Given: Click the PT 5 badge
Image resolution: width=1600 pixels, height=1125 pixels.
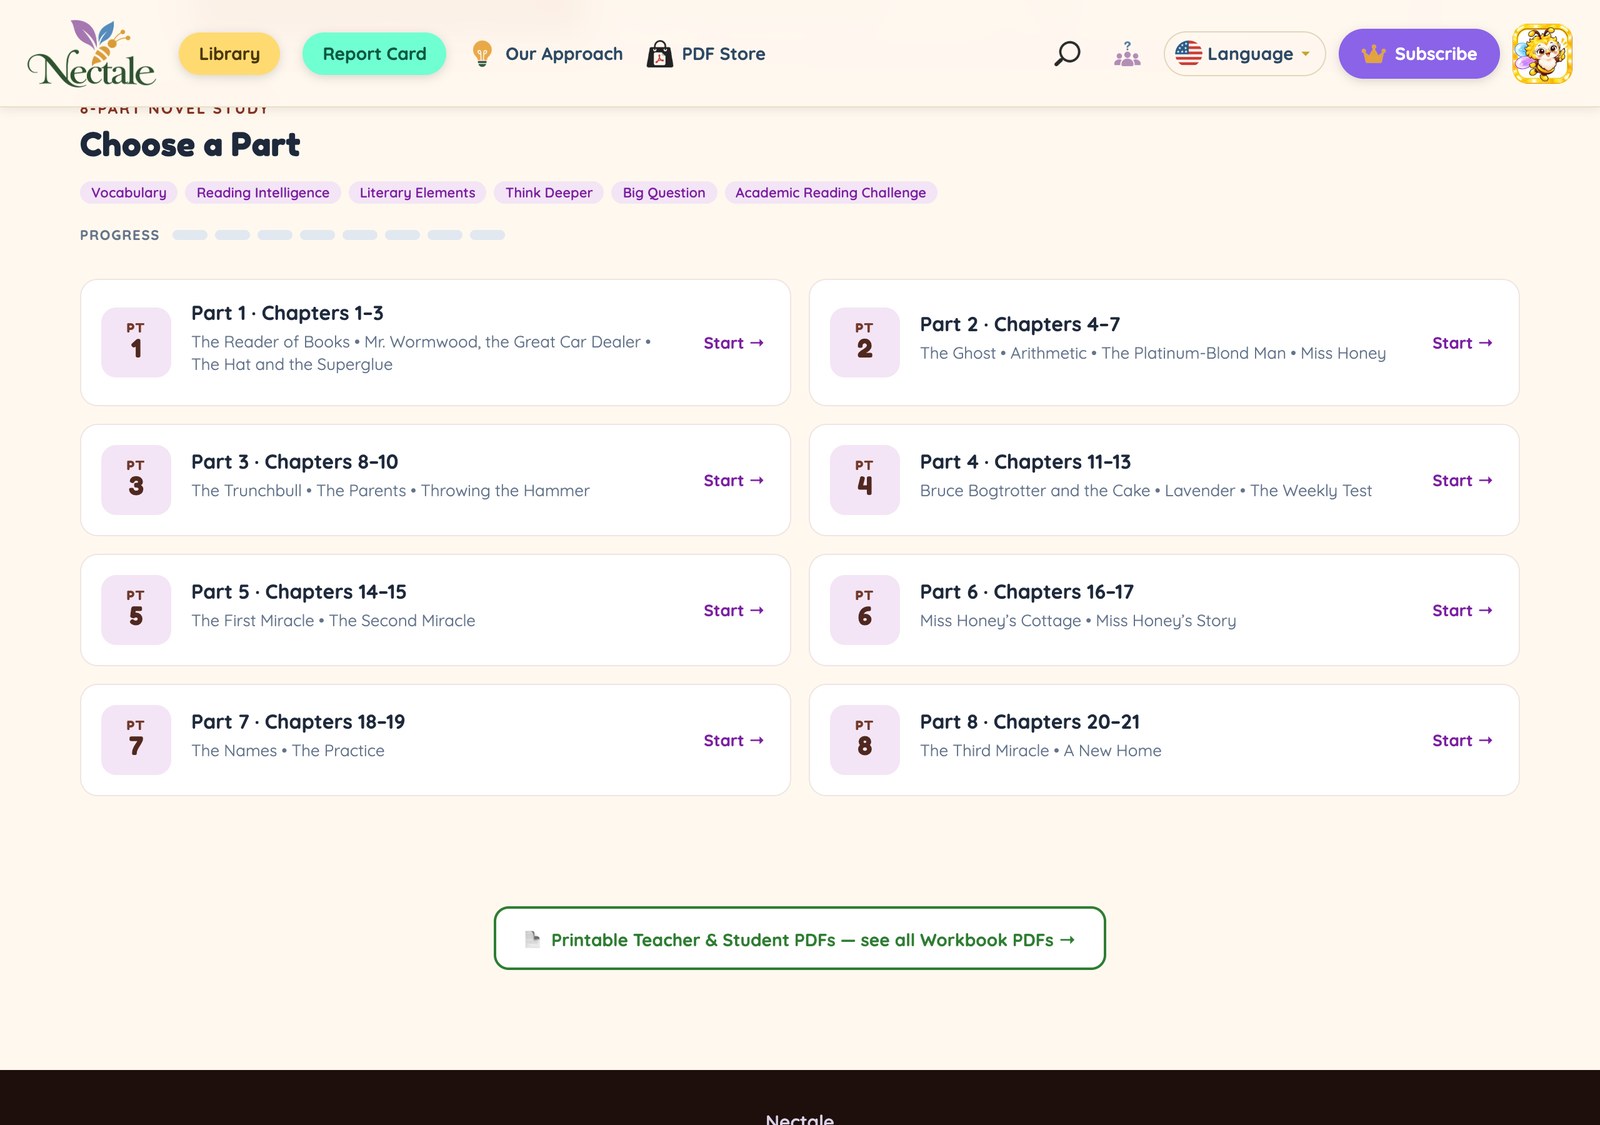Looking at the screenshot, I should pos(136,610).
